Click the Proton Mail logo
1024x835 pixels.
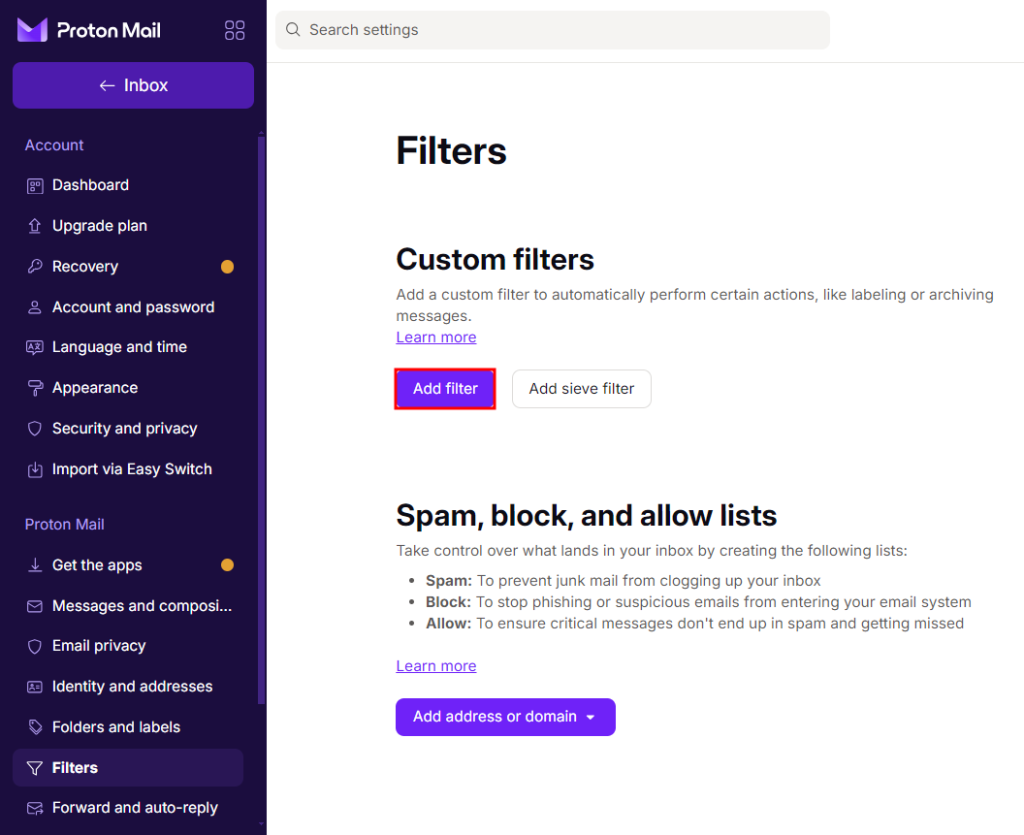(x=87, y=30)
